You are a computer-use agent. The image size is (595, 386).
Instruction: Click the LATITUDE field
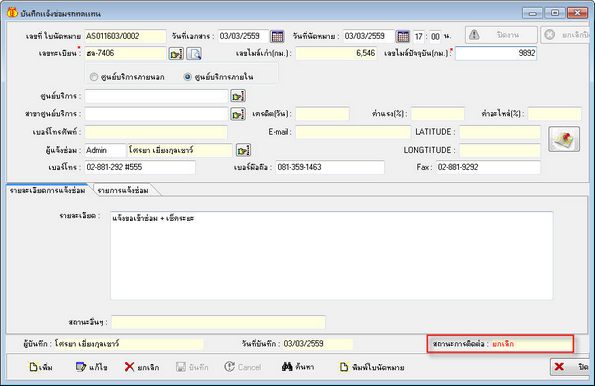pyautogui.click(x=500, y=132)
